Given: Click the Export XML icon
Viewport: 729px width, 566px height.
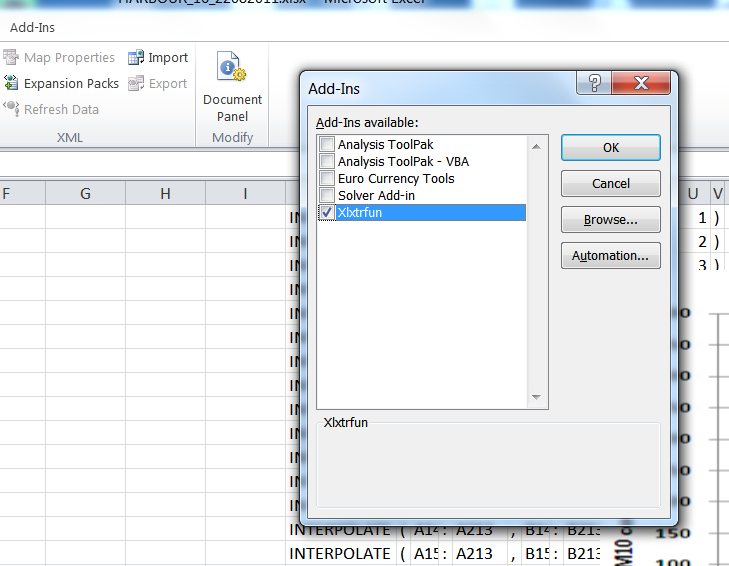Looking at the screenshot, I should [136, 83].
